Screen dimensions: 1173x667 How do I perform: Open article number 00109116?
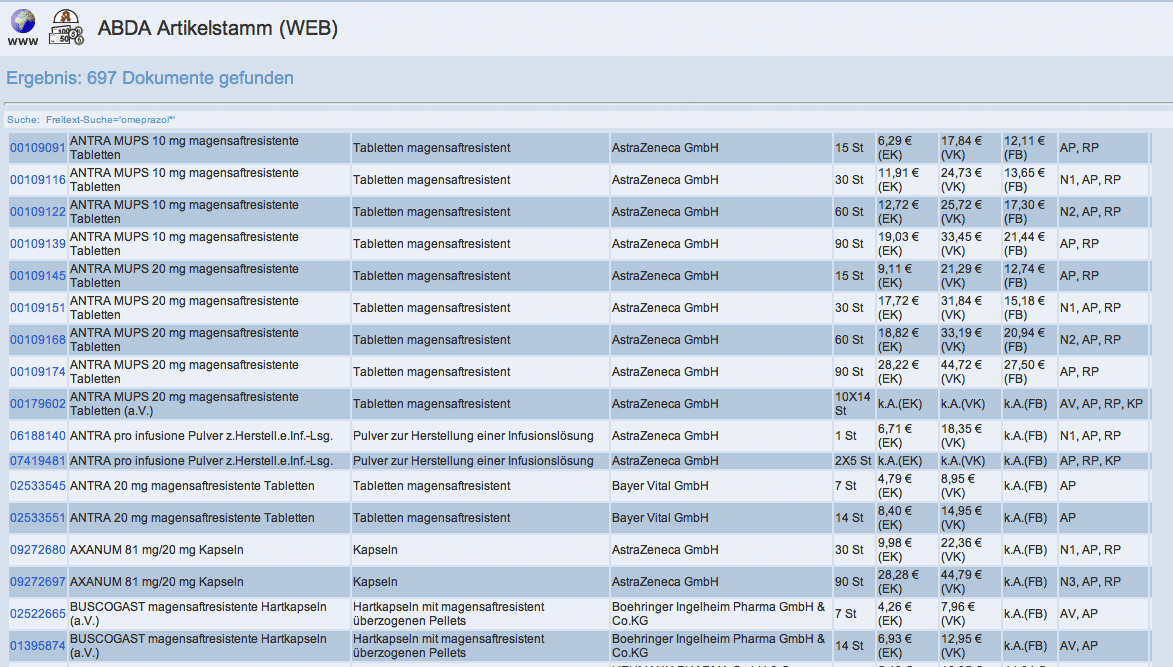37,180
